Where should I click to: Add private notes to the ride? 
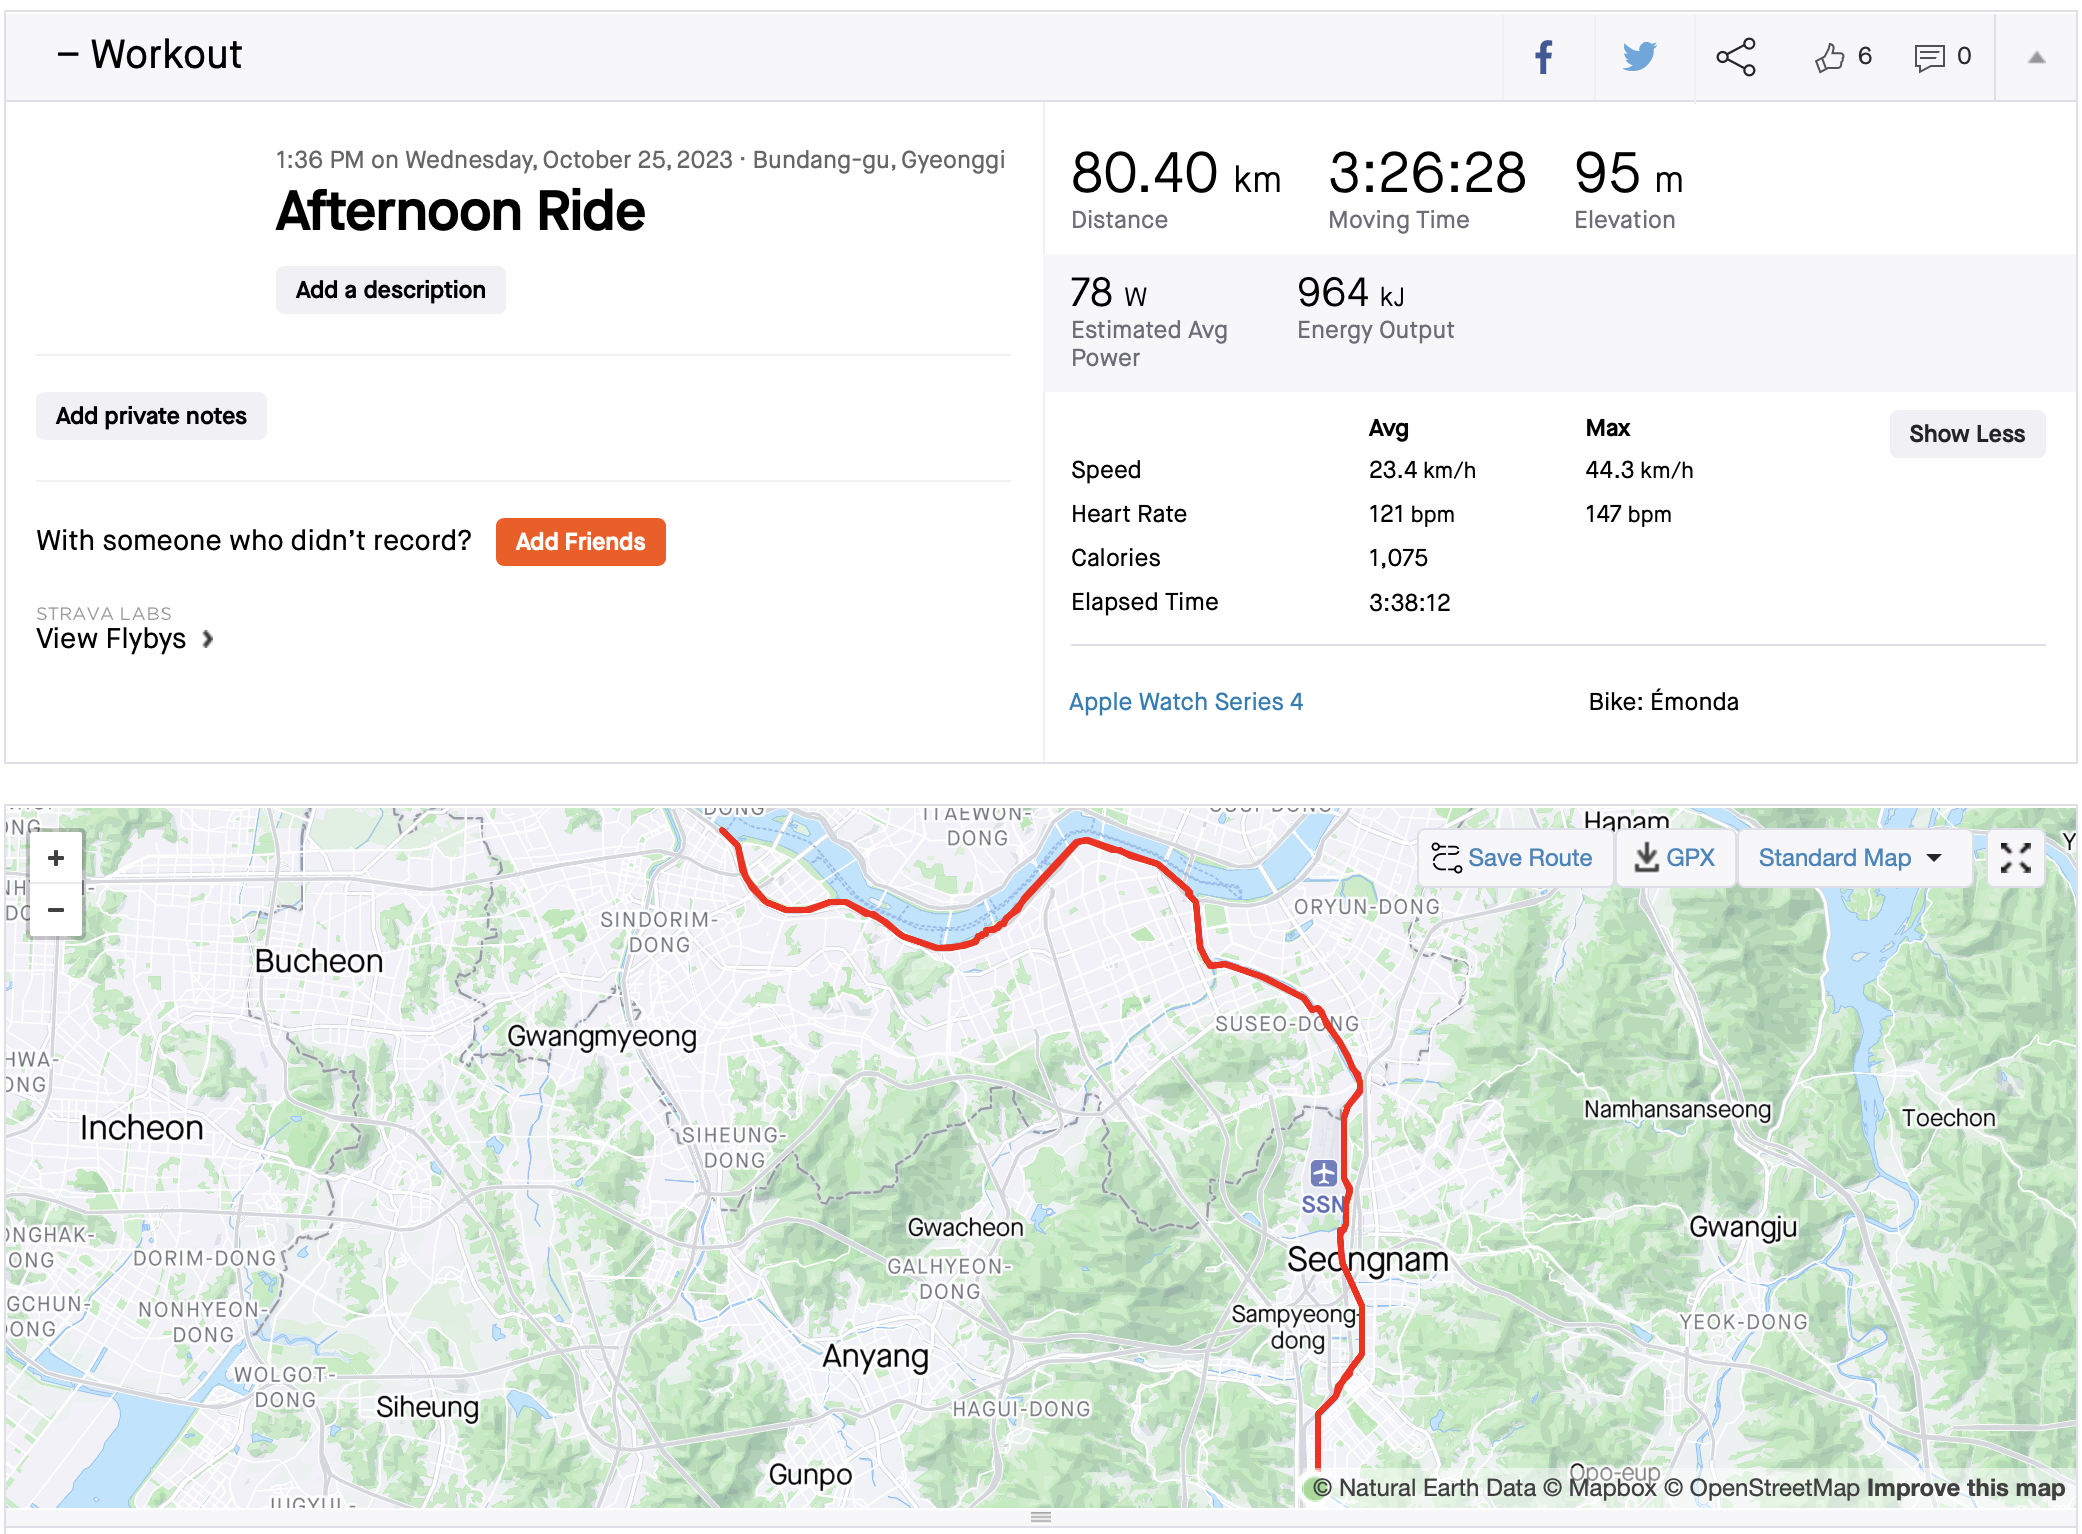151,416
